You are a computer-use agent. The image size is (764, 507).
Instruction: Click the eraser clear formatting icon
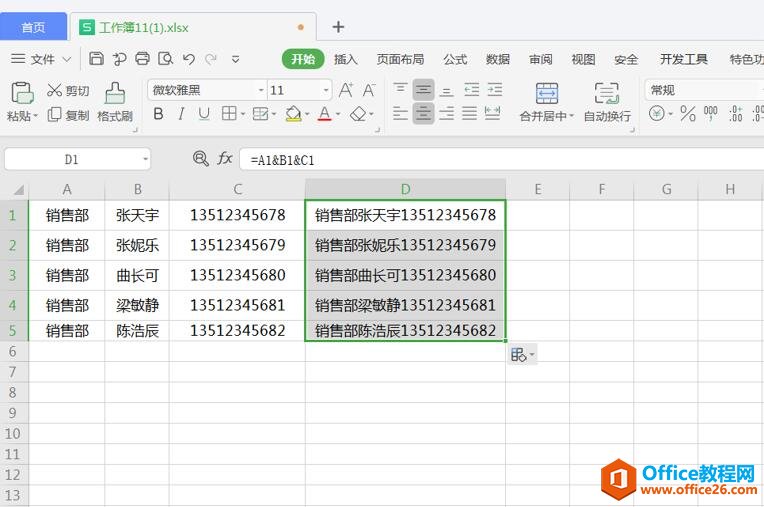358,114
